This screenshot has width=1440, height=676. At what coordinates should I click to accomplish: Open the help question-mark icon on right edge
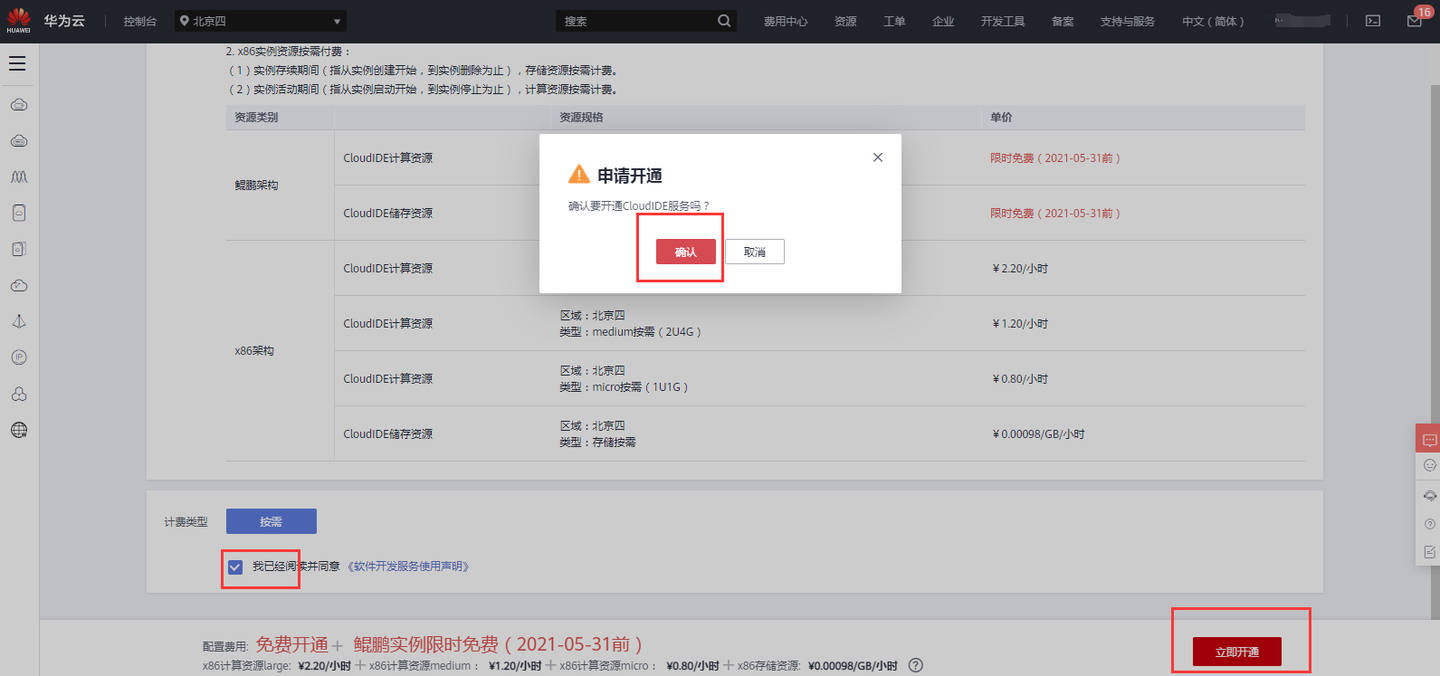(1428, 523)
